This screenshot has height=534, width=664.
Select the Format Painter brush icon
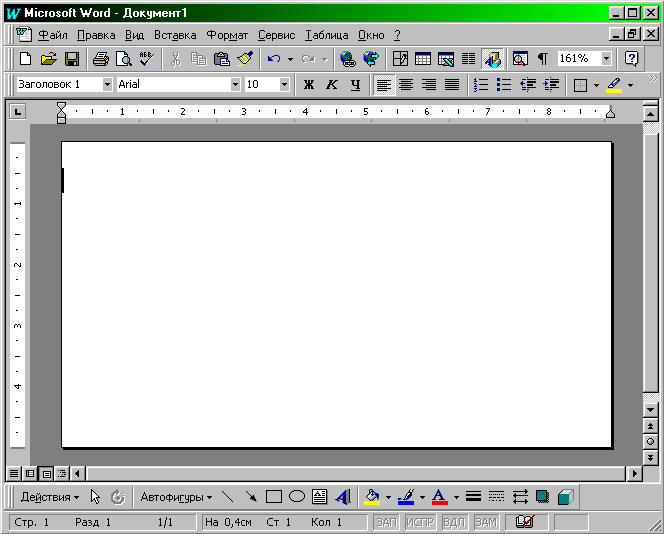245,59
